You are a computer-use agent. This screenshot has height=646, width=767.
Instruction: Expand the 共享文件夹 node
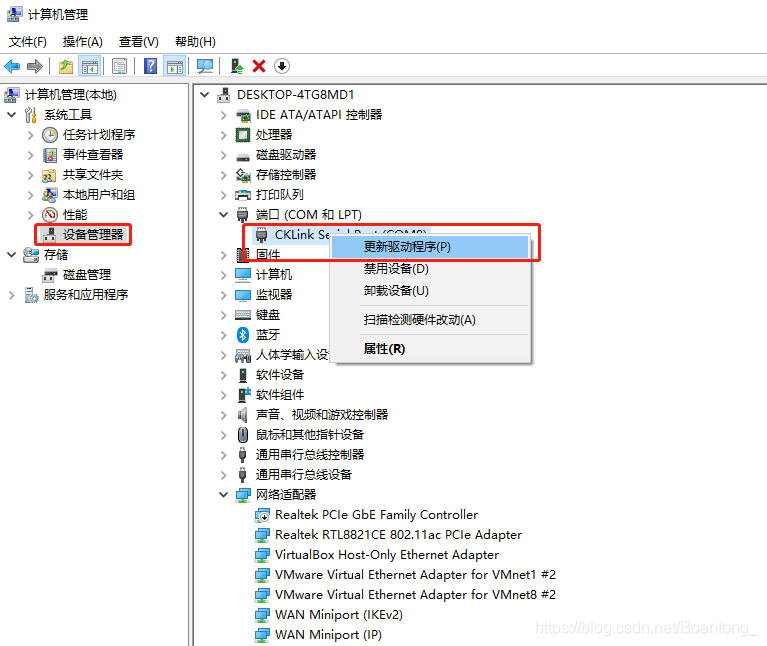pyautogui.click(x=30, y=175)
